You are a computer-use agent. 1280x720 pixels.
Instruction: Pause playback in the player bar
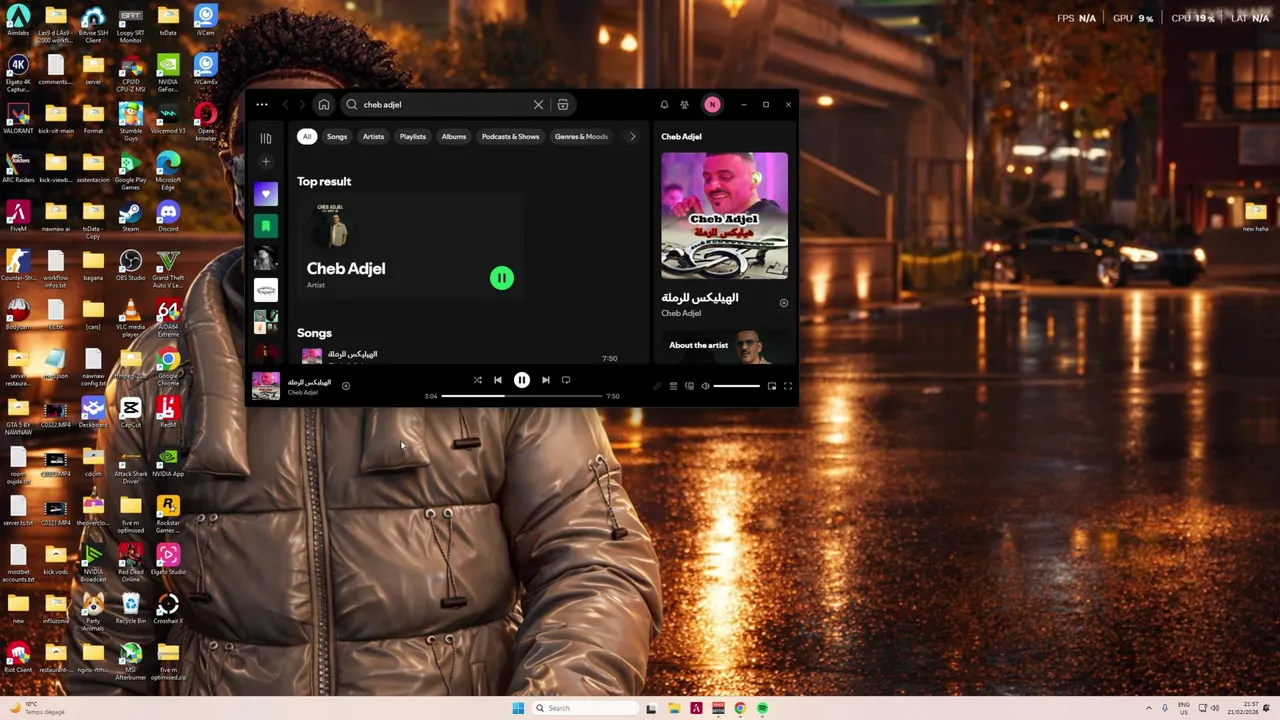pos(521,380)
